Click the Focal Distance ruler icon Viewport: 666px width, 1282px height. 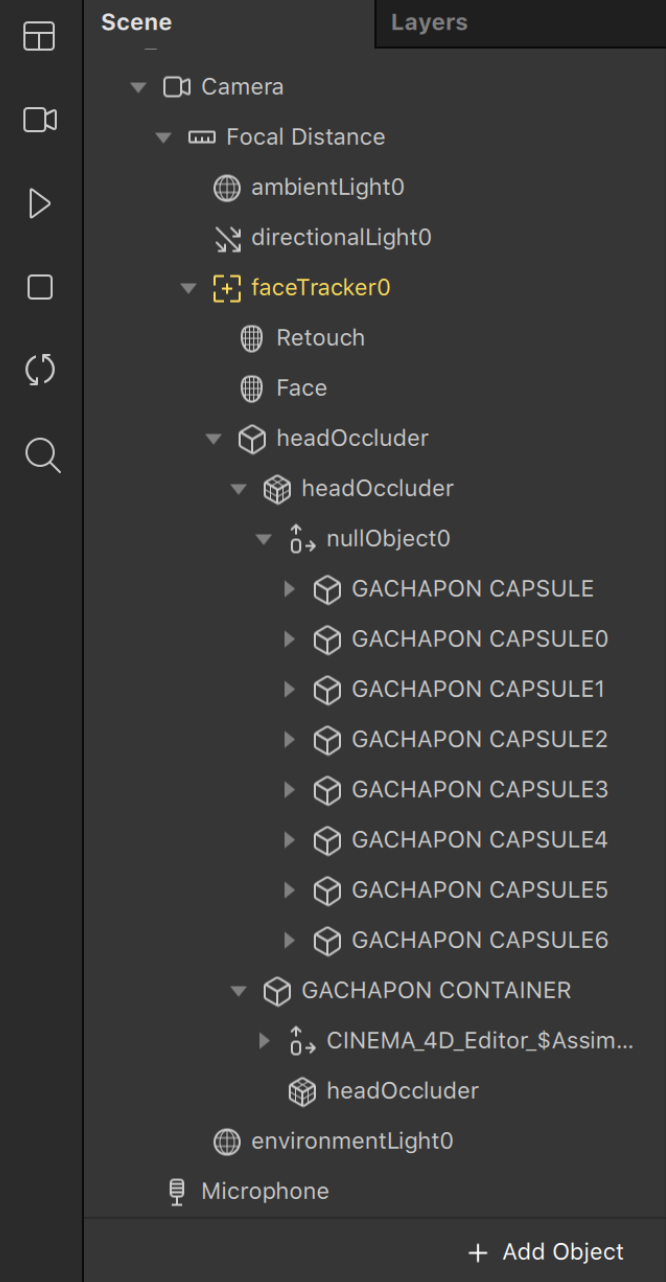[x=201, y=137]
